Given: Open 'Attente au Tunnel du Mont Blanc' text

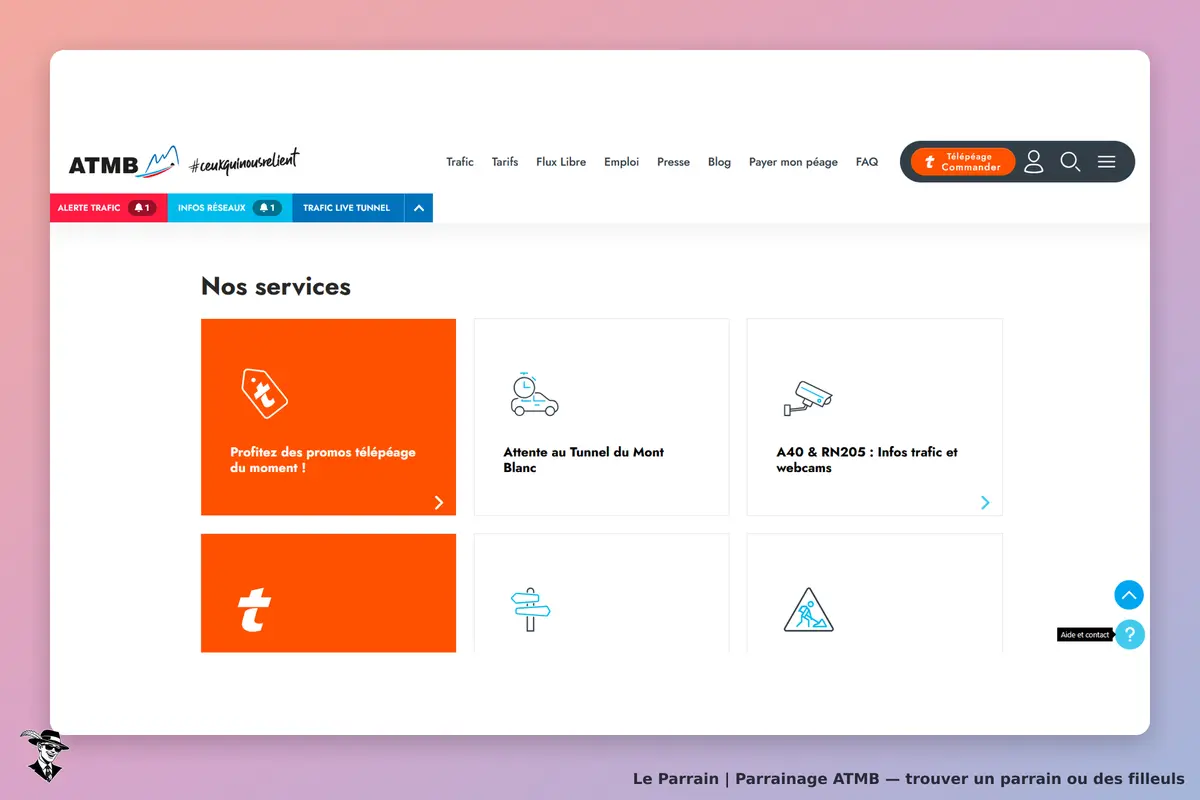Looking at the screenshot, I should [584, 460].
